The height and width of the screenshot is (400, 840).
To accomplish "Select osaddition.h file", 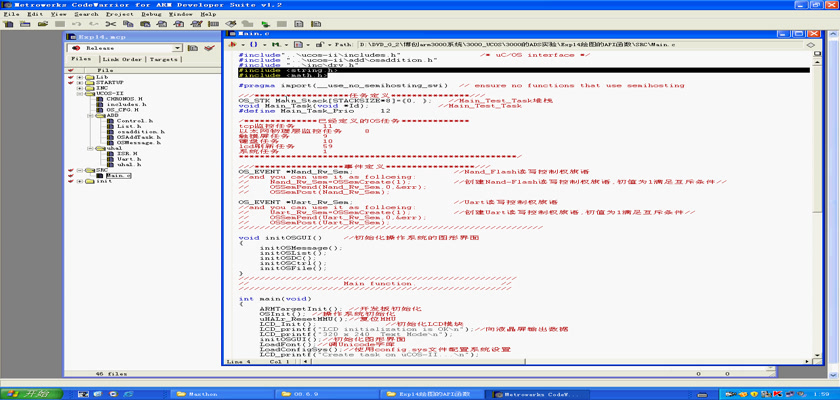I will (140, 132).
